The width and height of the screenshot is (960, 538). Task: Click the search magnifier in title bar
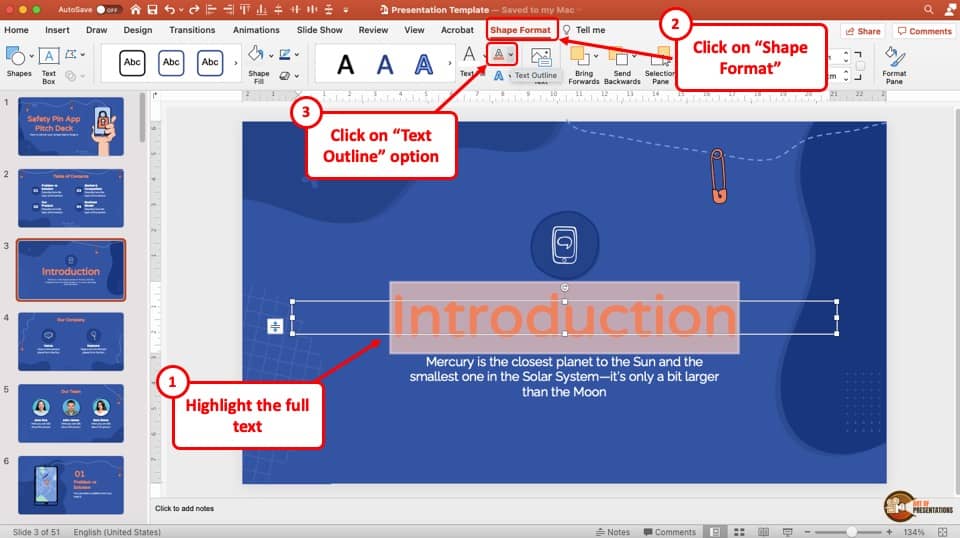click(928, 10)
